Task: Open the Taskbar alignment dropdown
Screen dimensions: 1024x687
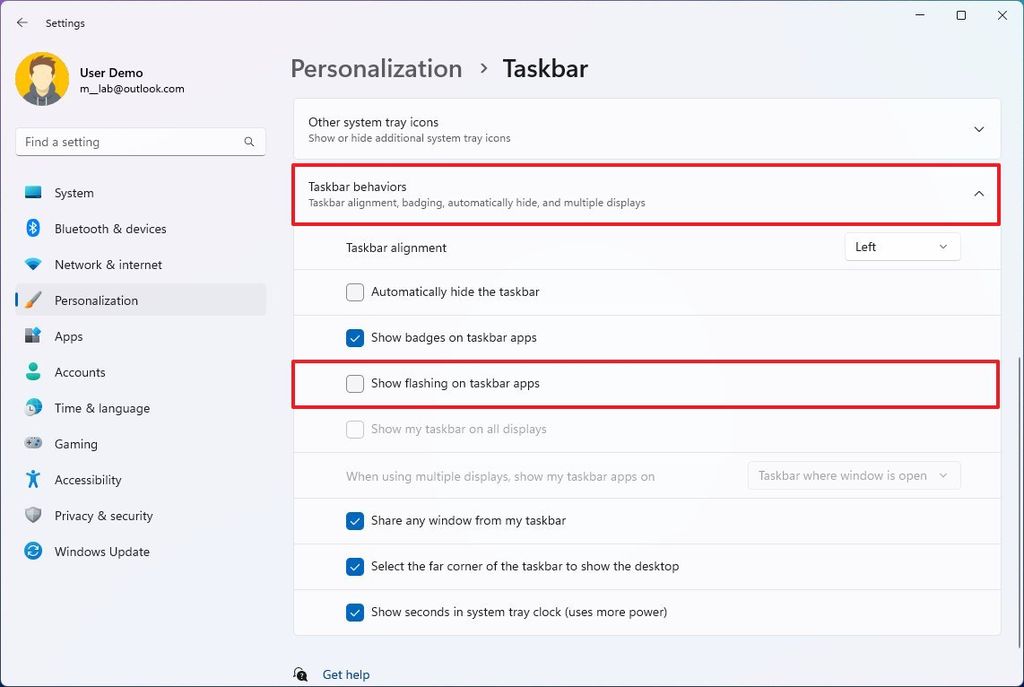Action: (x=901, y=246)
